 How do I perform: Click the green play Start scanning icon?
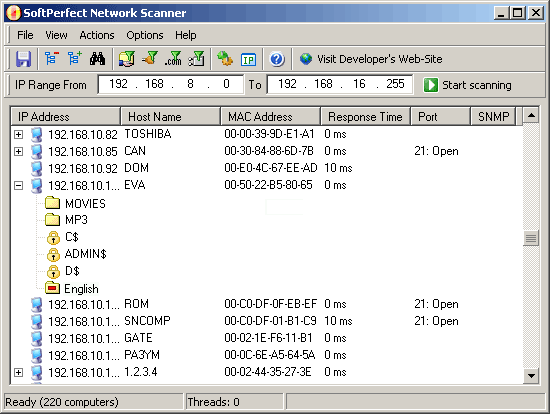point(430,85)
